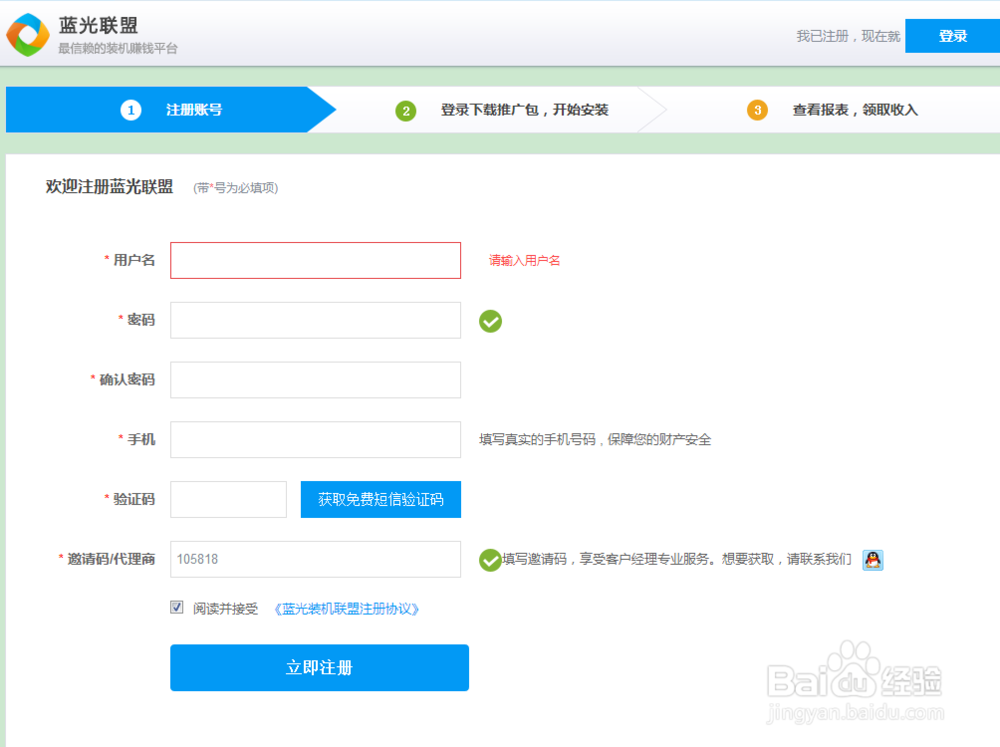Image resolution: width=1000 pixels, height=747 pixels.
Task: Click the QQ penguin contact icon
Action: 872,559
